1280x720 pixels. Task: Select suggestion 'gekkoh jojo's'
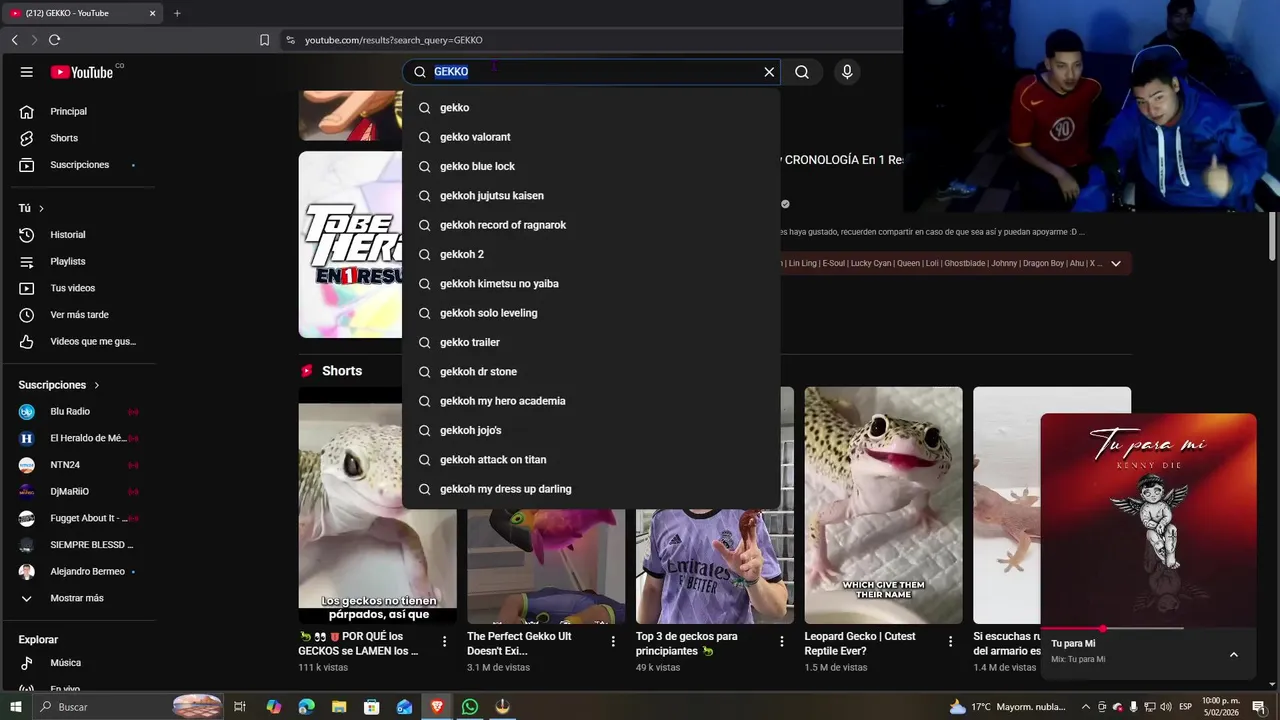tap(591, 430)
